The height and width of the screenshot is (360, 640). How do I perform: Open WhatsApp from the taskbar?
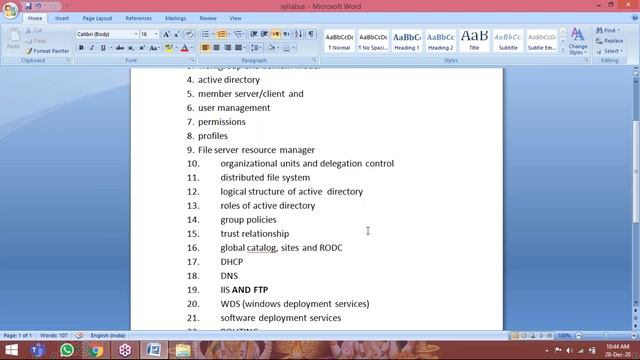[x=67, y=350]
